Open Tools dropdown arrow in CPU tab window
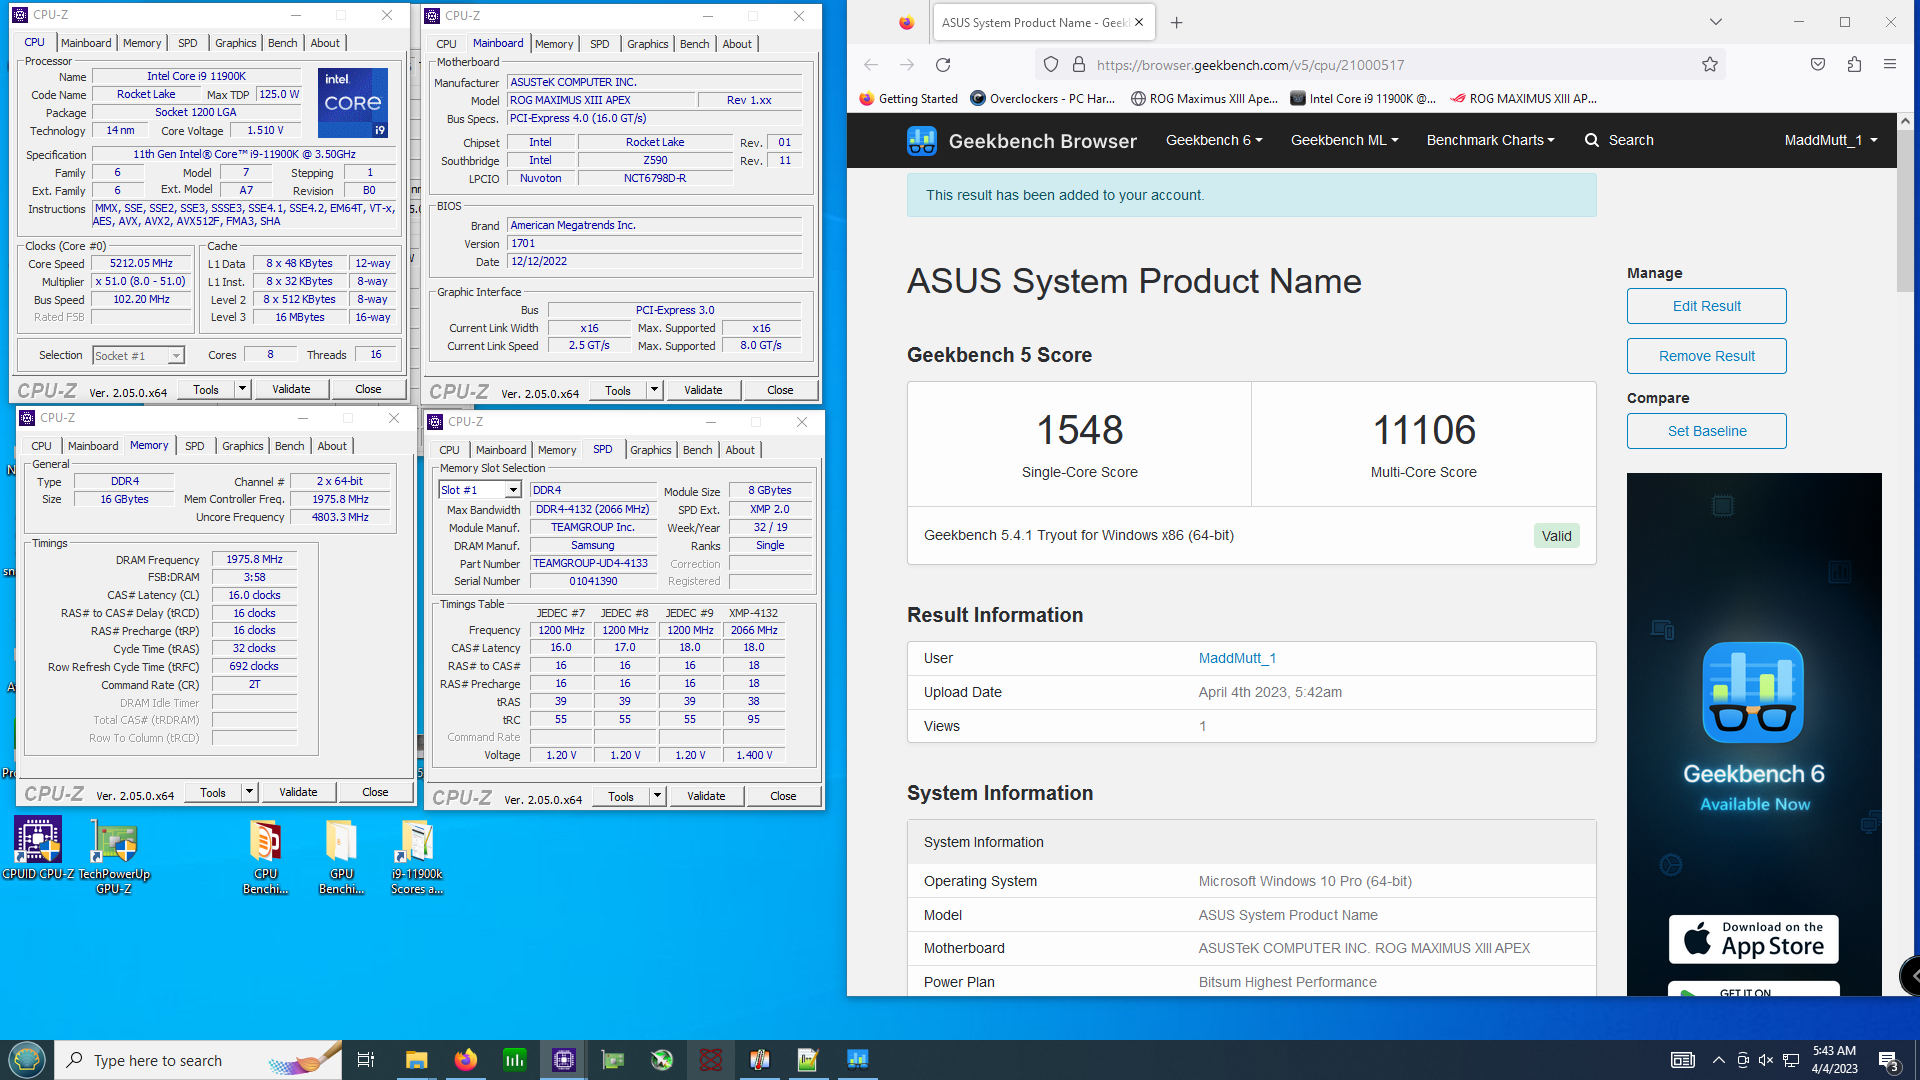Viewport: 1920px width, 1080px height. click(242, 389)
